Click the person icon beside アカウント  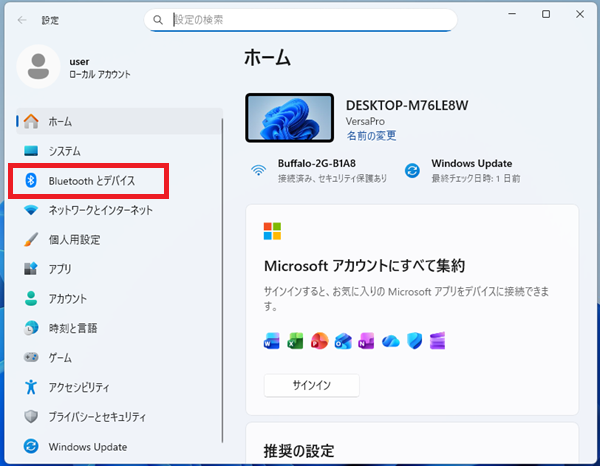coord(31,298)
